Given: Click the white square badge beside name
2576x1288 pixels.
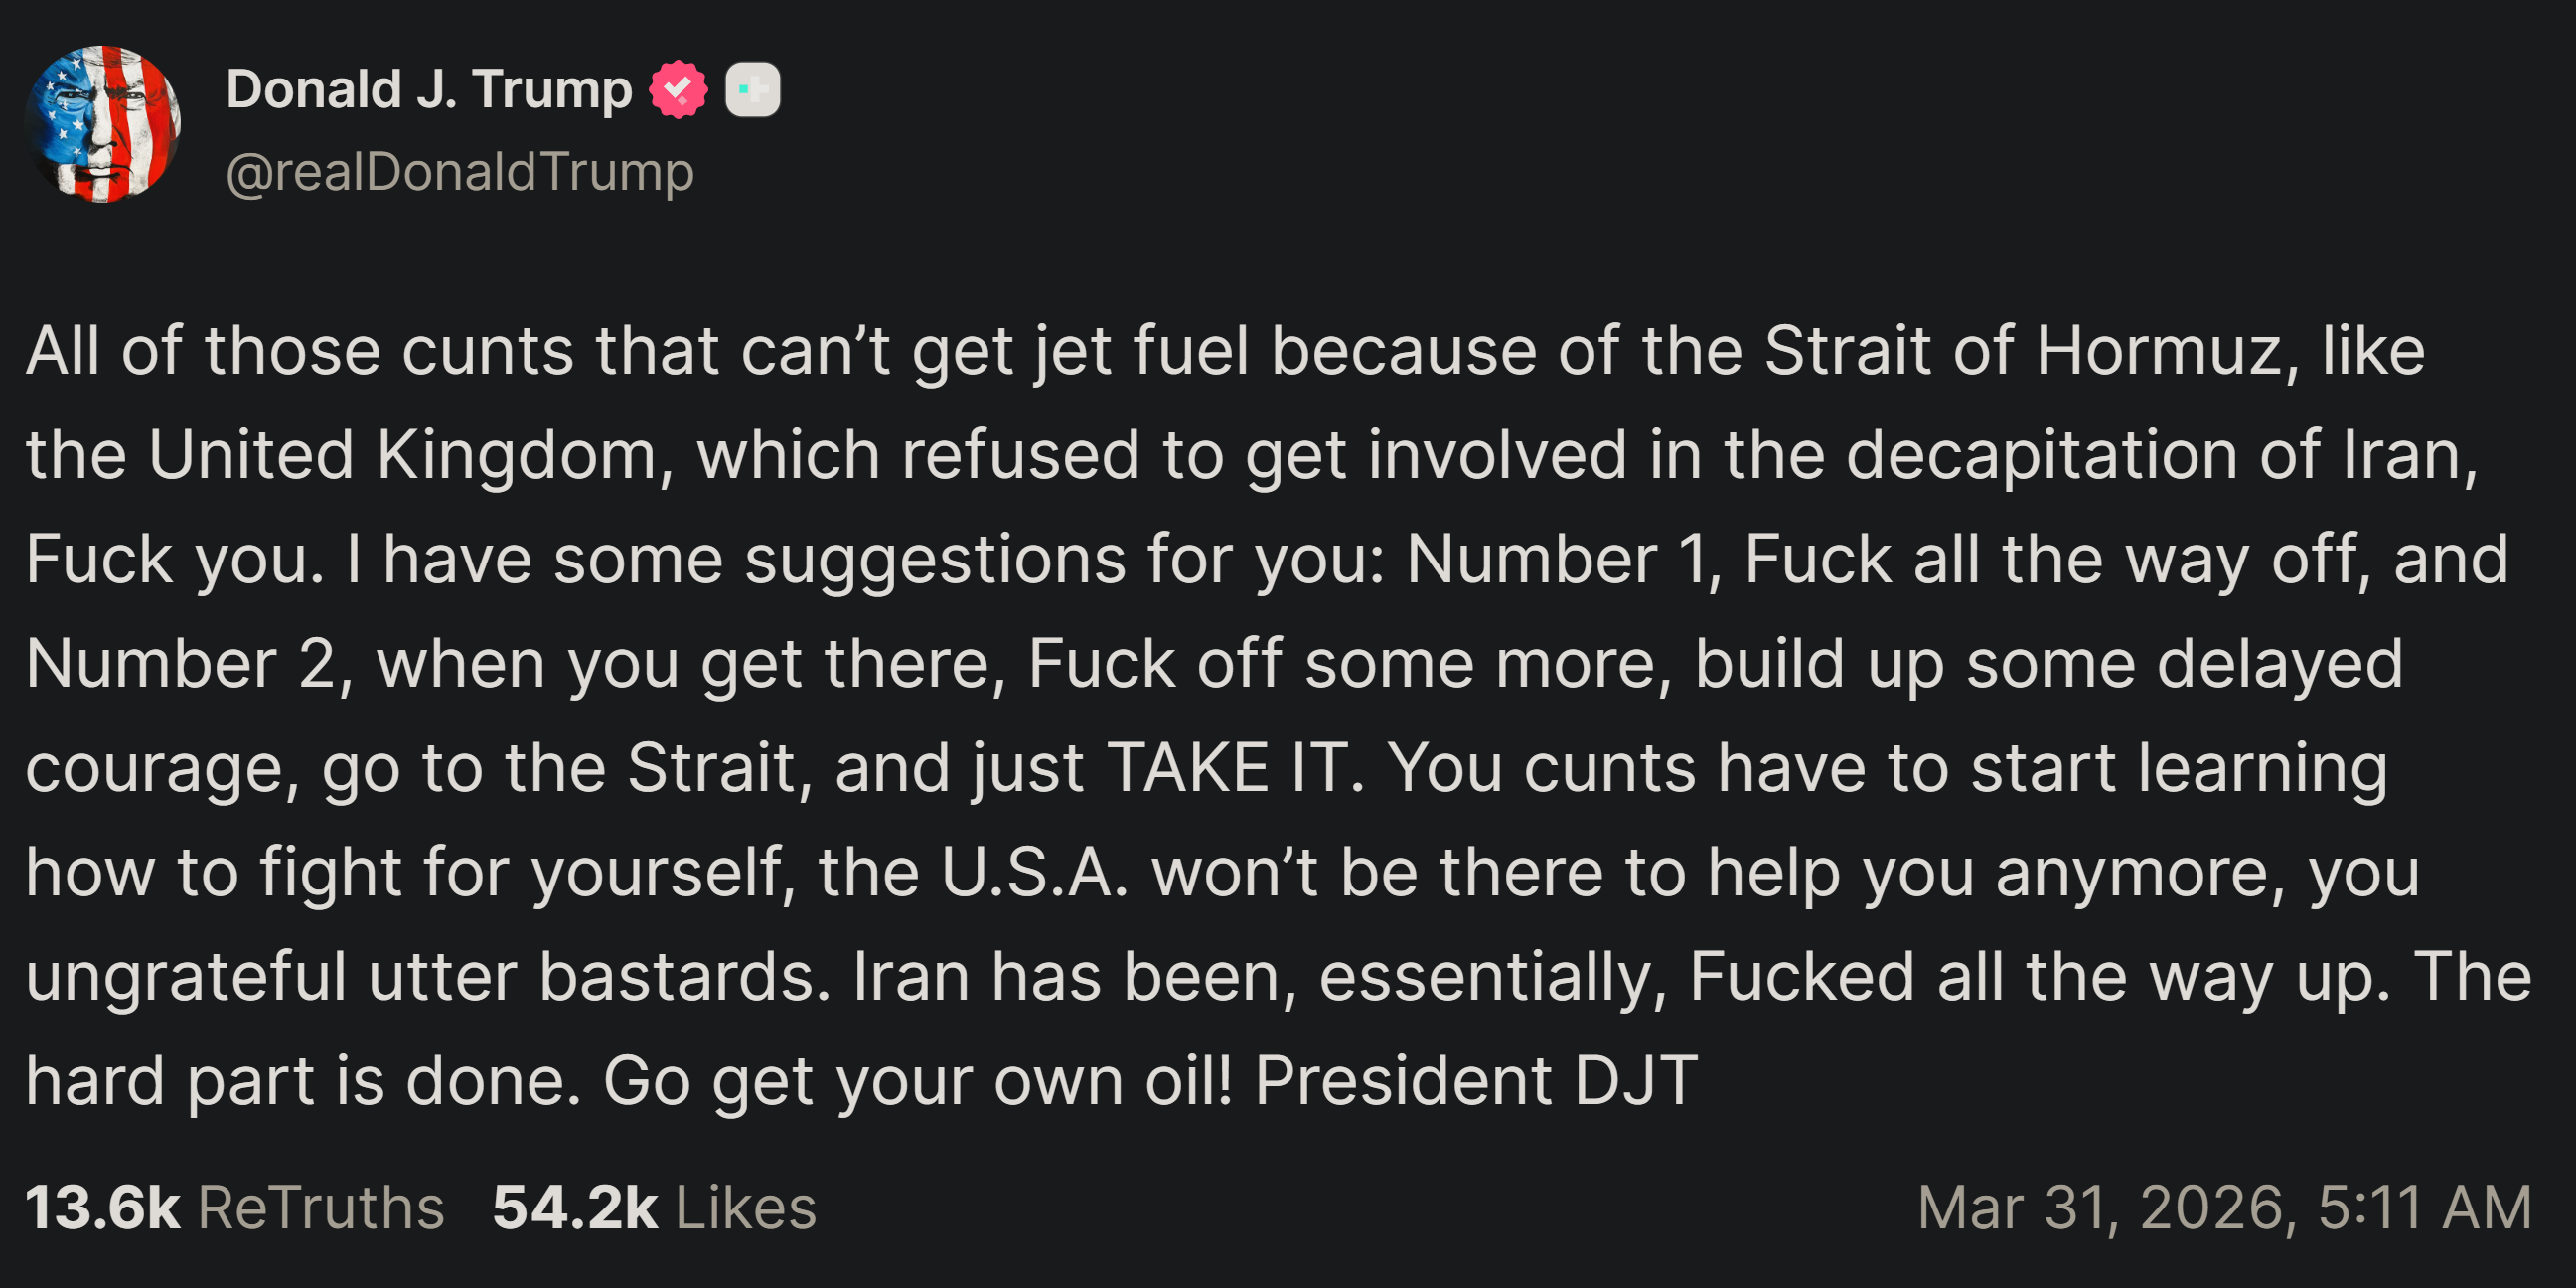Looking at the screenshot, I should tap(752, 90).
